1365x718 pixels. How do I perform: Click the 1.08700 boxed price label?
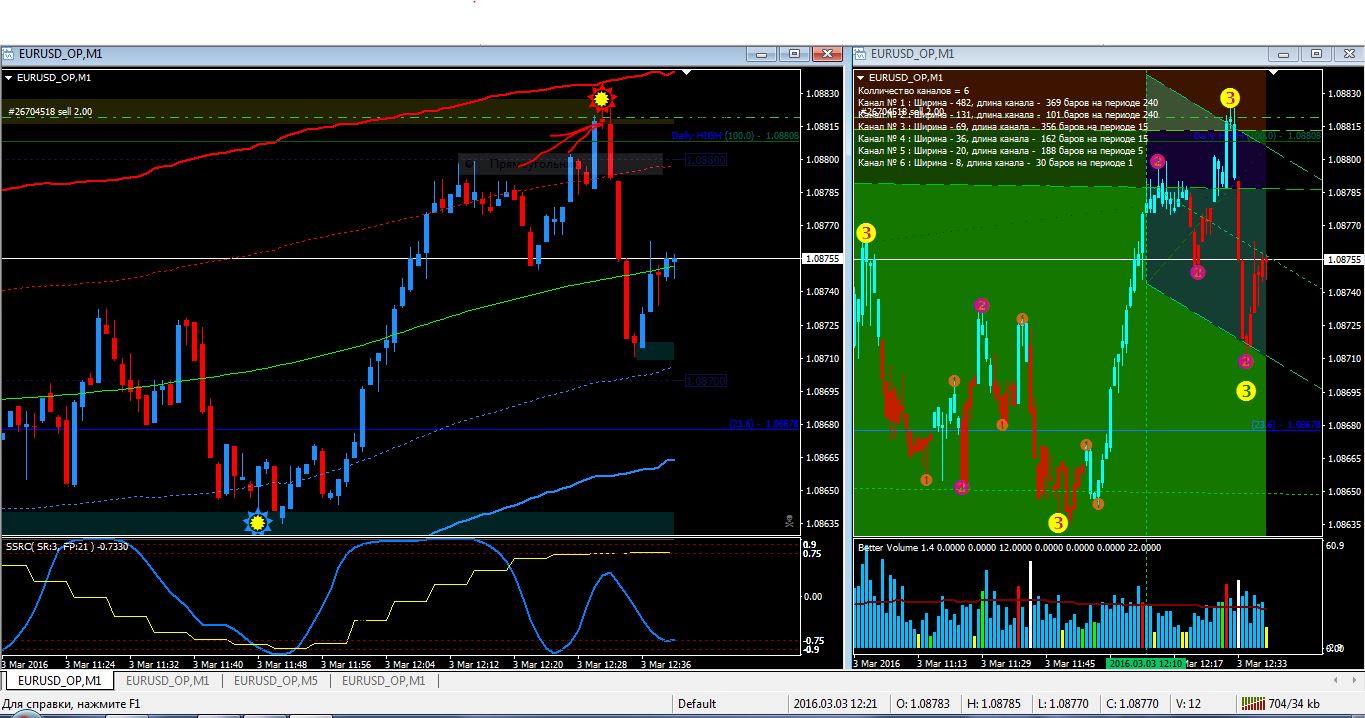(x=708, y=381)
